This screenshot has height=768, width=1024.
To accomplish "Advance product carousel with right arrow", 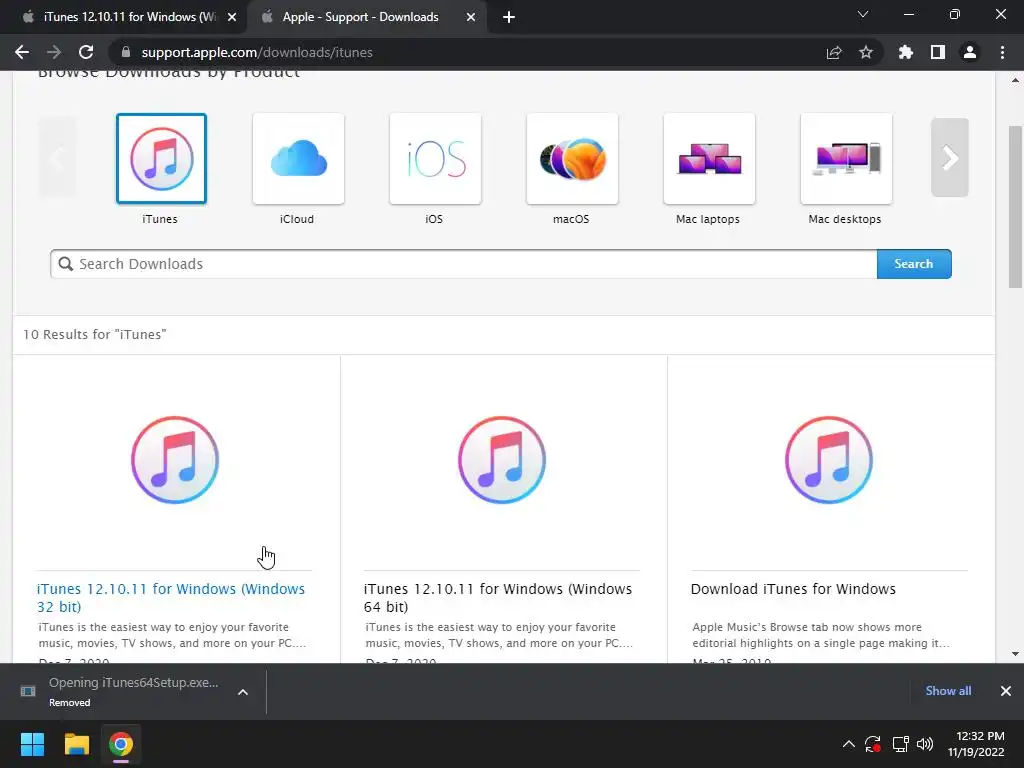I will click(x=950, y=157).
